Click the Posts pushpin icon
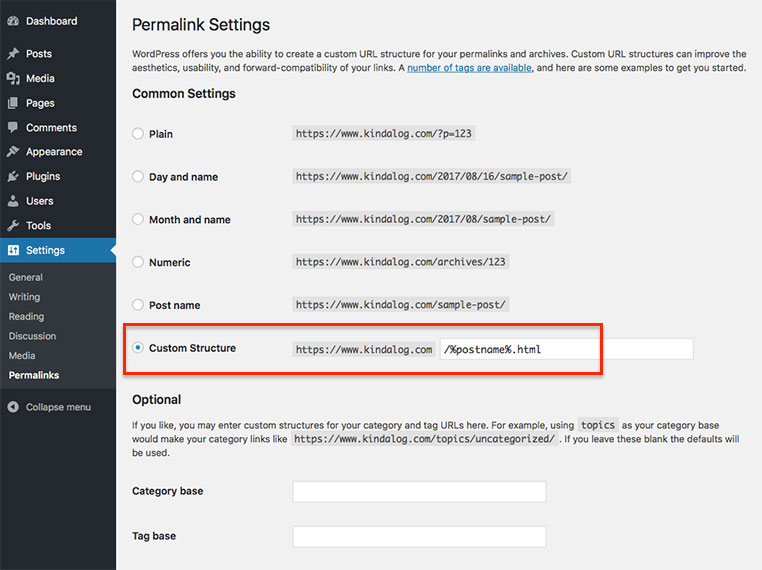 [x=13, y=54]
